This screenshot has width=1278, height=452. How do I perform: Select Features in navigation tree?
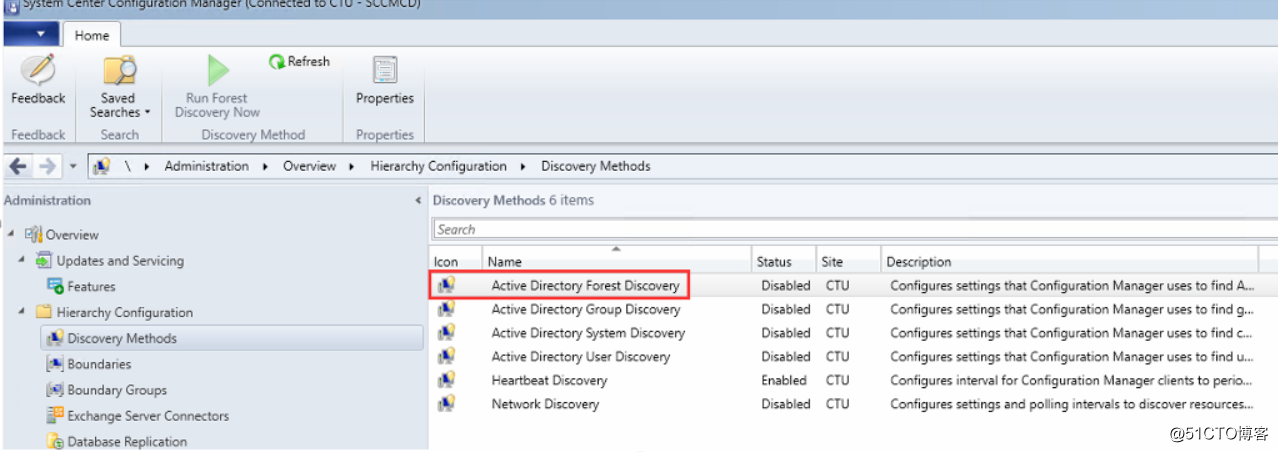point(91,286)
